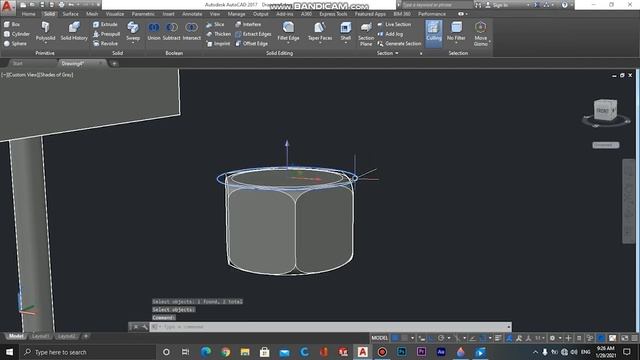
Task: Click the Thicken tool
Action: coord(218,34)
